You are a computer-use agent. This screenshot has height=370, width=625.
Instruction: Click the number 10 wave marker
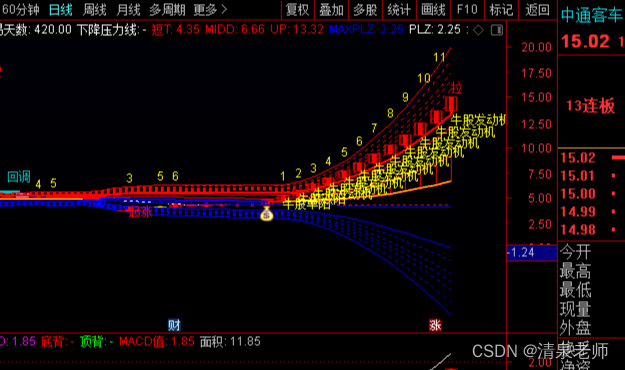(424, 78)
